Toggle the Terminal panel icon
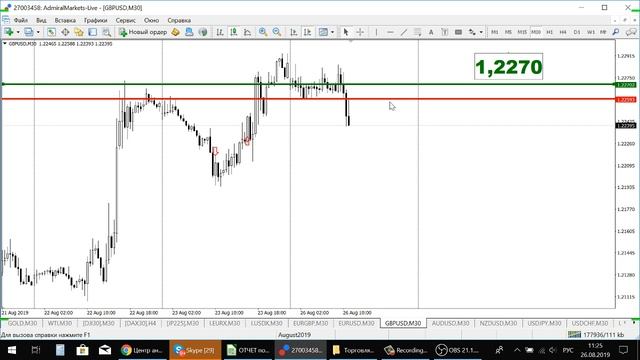 point(93,32)
